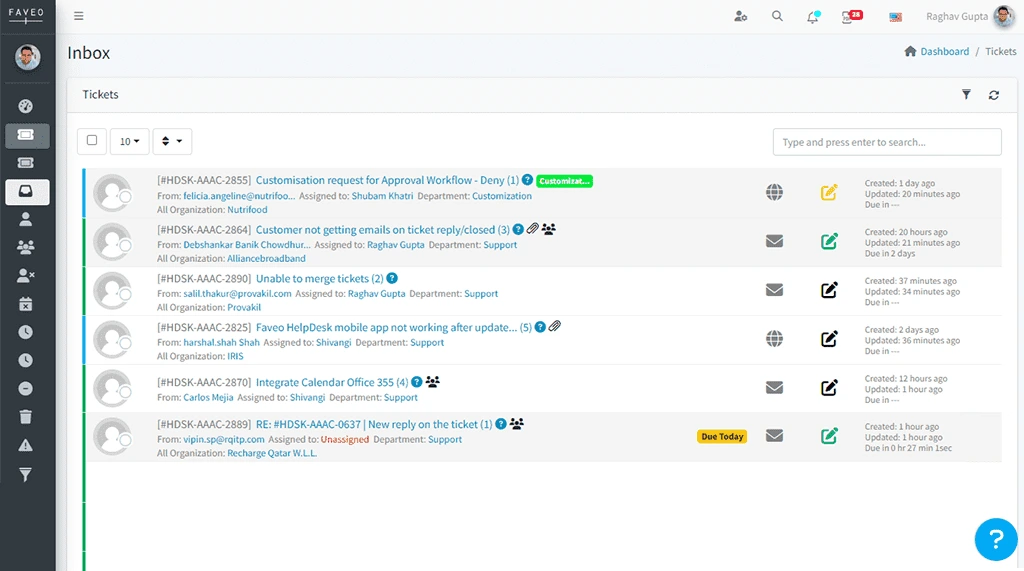Go to Dashboard breadcrumb
This screenshot has height=571, width=1024.
coord(944,52)
